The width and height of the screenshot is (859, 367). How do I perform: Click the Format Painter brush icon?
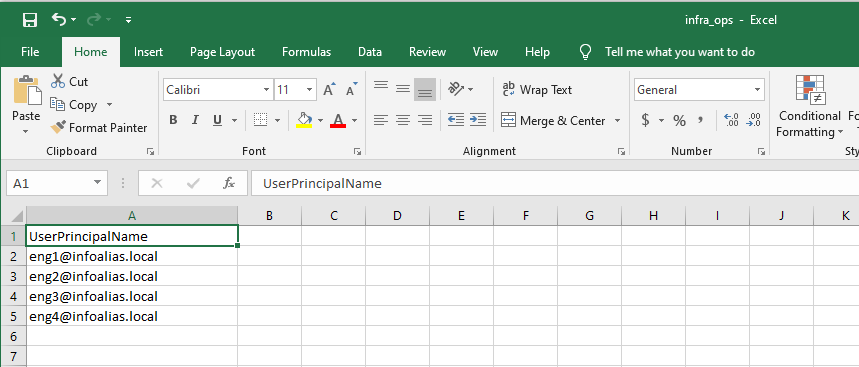click(58, 128)
